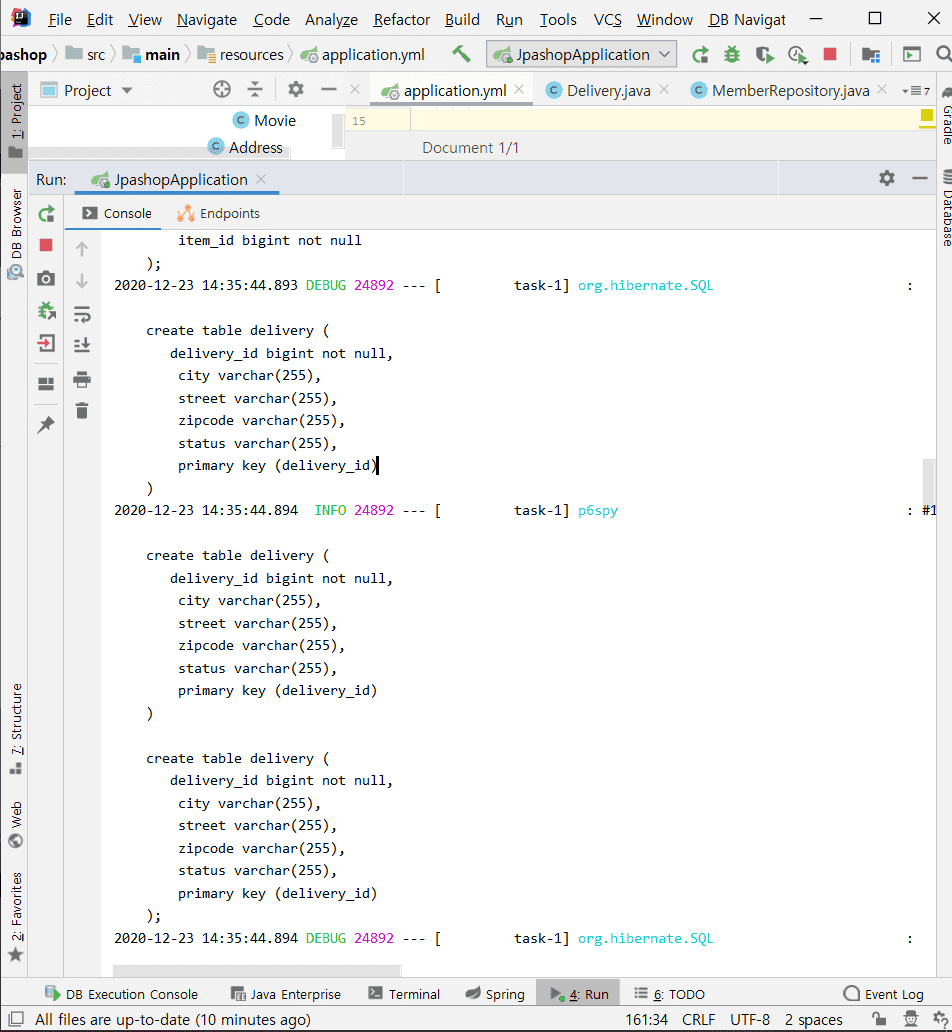Open JpashopApplication run configuration dropdown
The height and width of the screenshot is (1032, 952).
[x=581, y=55]
